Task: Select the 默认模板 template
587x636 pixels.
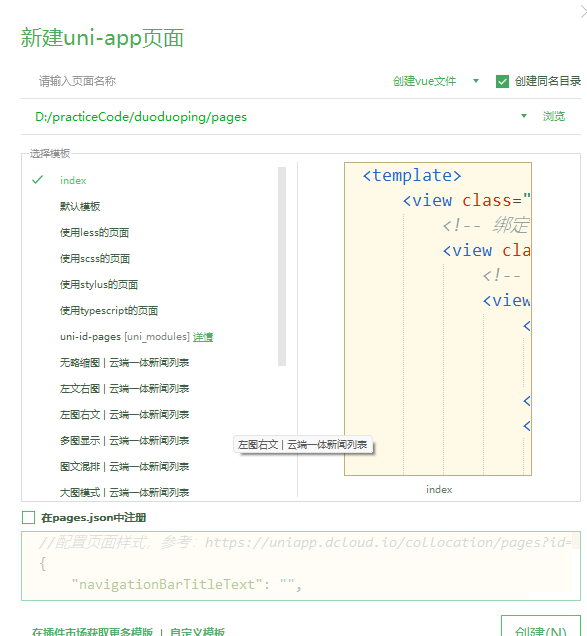Action: [x=80, y=206]
